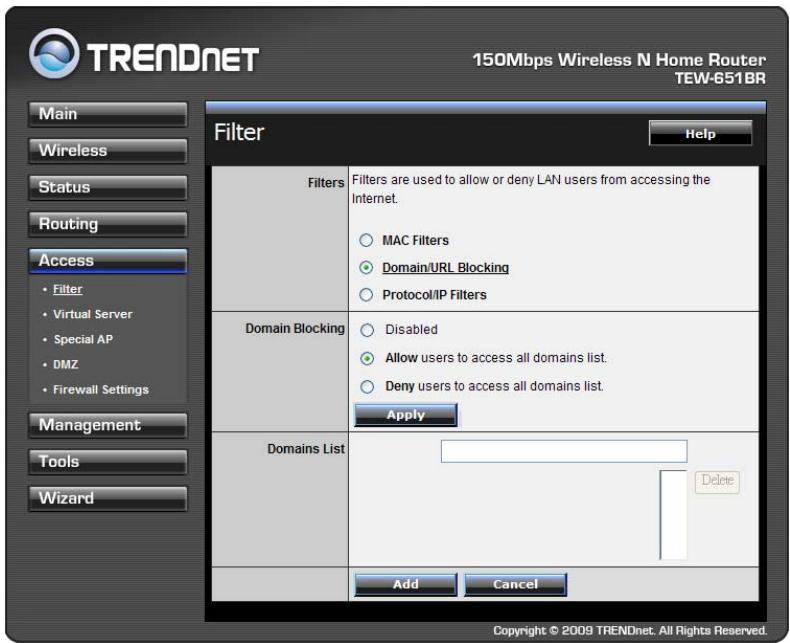
Task: Click the Domain Blocking label
Action: click(295, 329)
